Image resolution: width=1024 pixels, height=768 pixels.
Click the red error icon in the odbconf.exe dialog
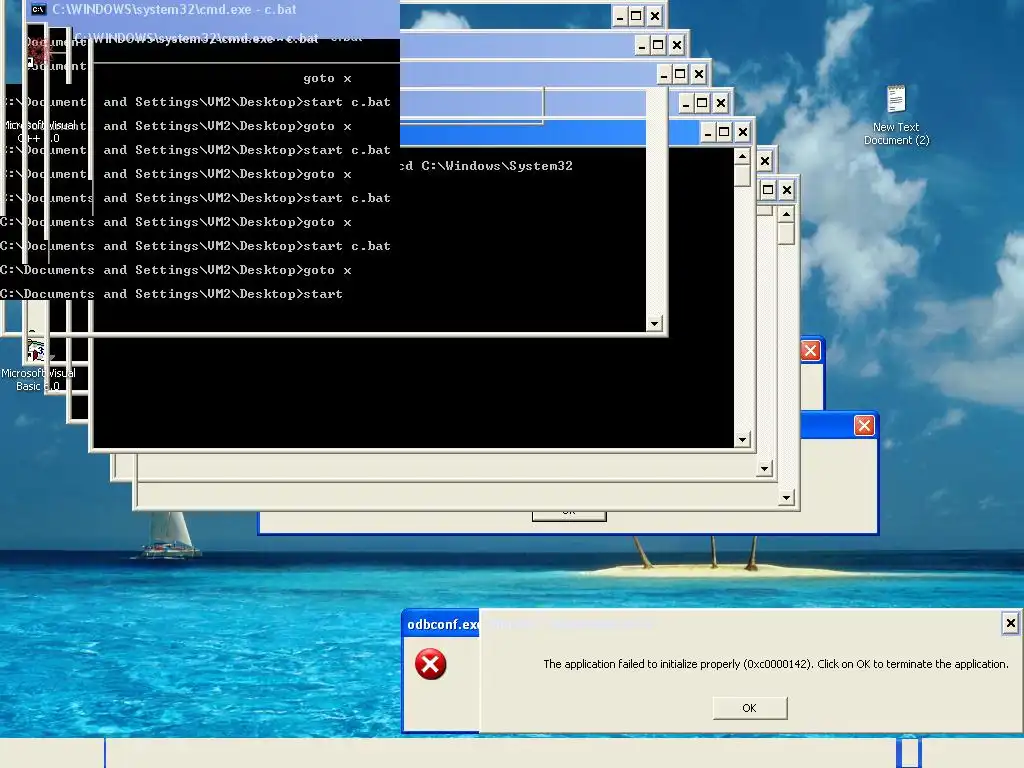(430, 664)
